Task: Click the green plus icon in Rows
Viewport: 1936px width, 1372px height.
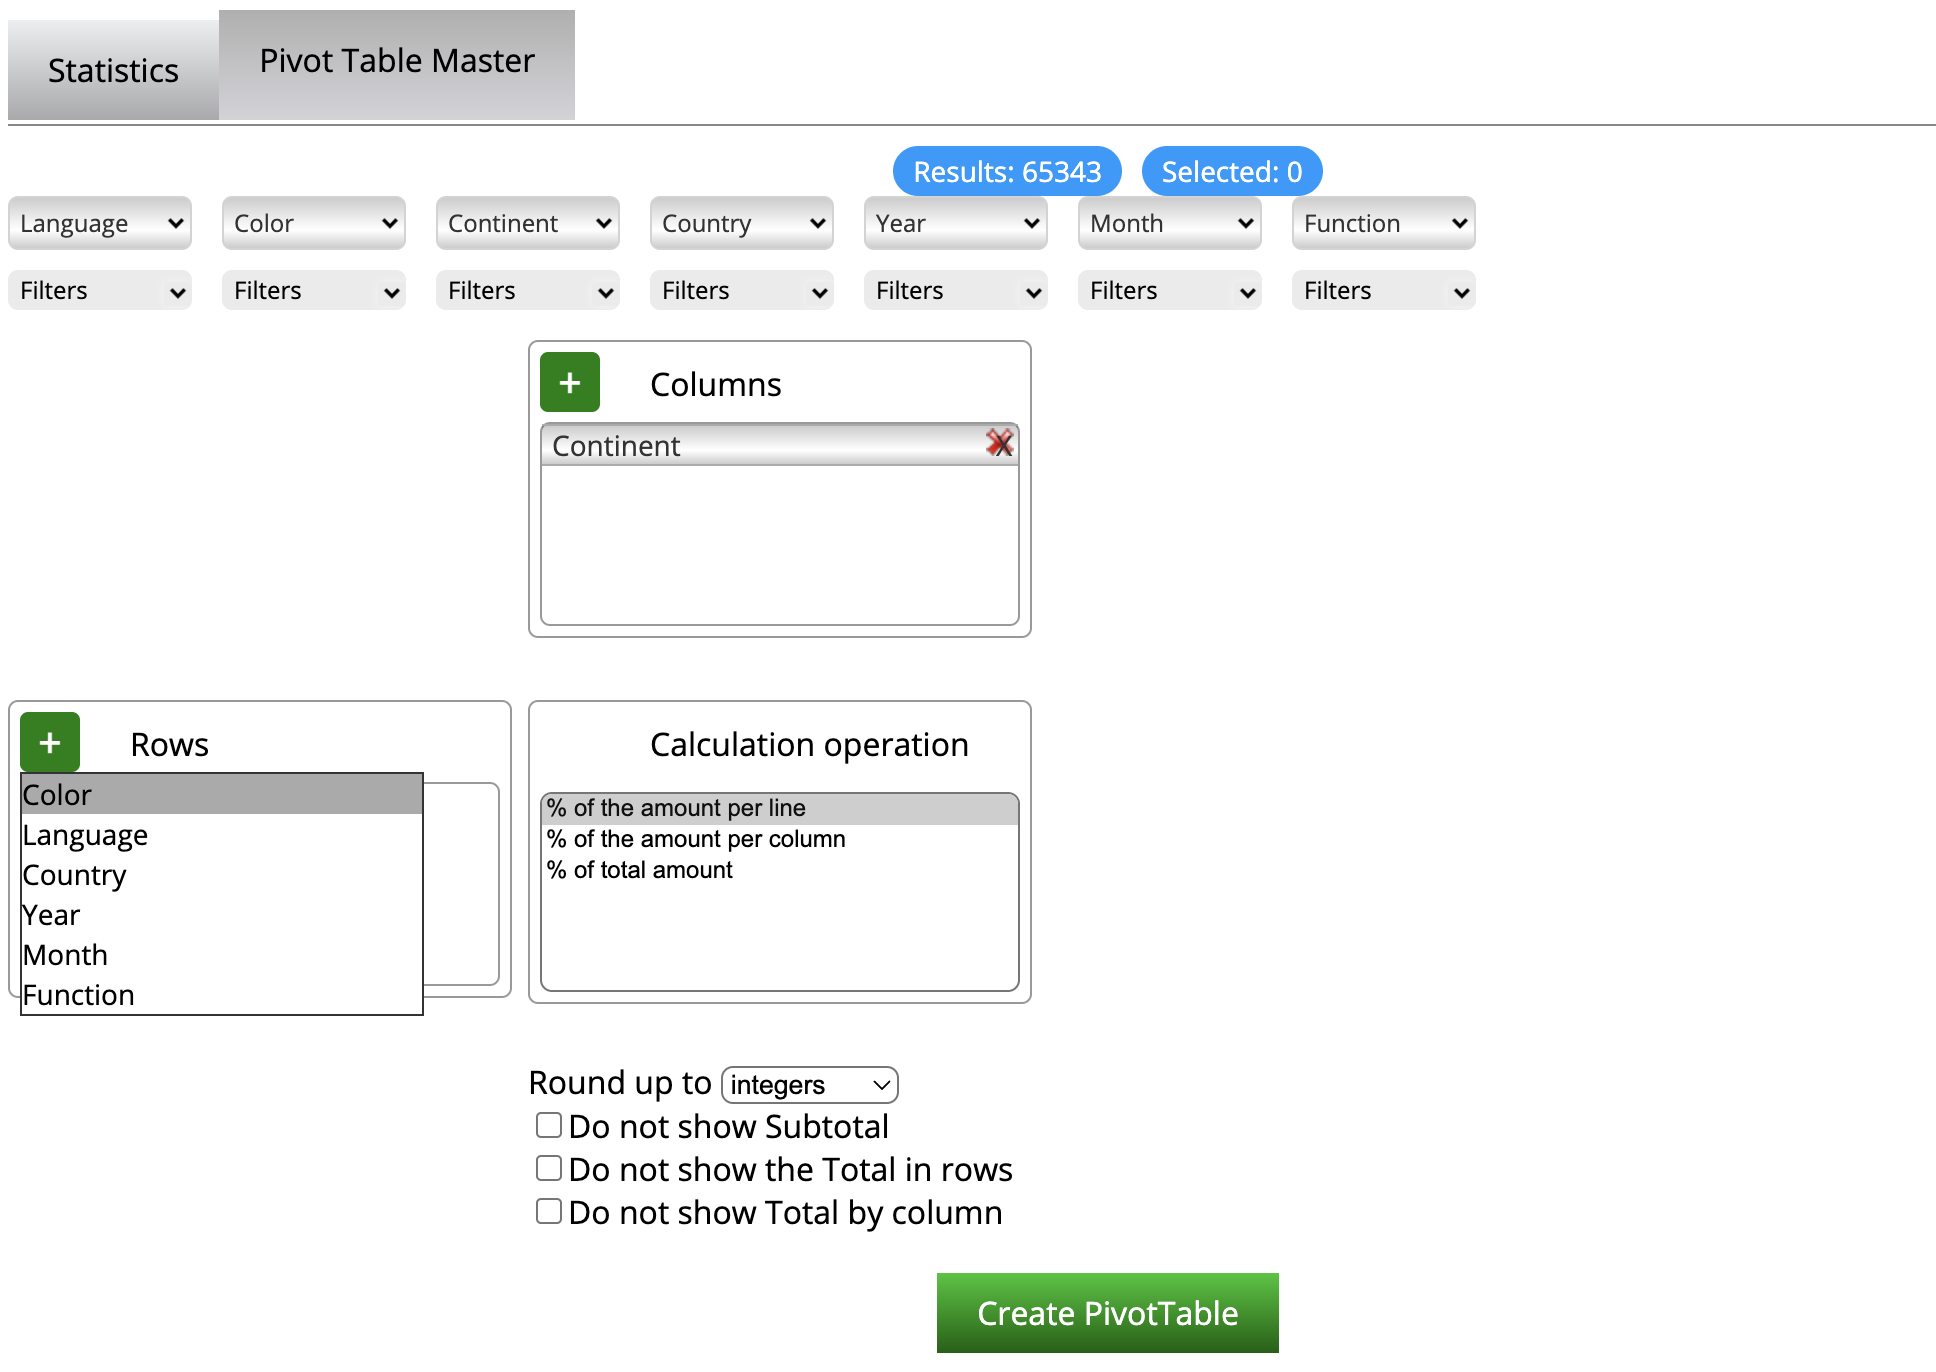Action: click(x=50, y=742)
